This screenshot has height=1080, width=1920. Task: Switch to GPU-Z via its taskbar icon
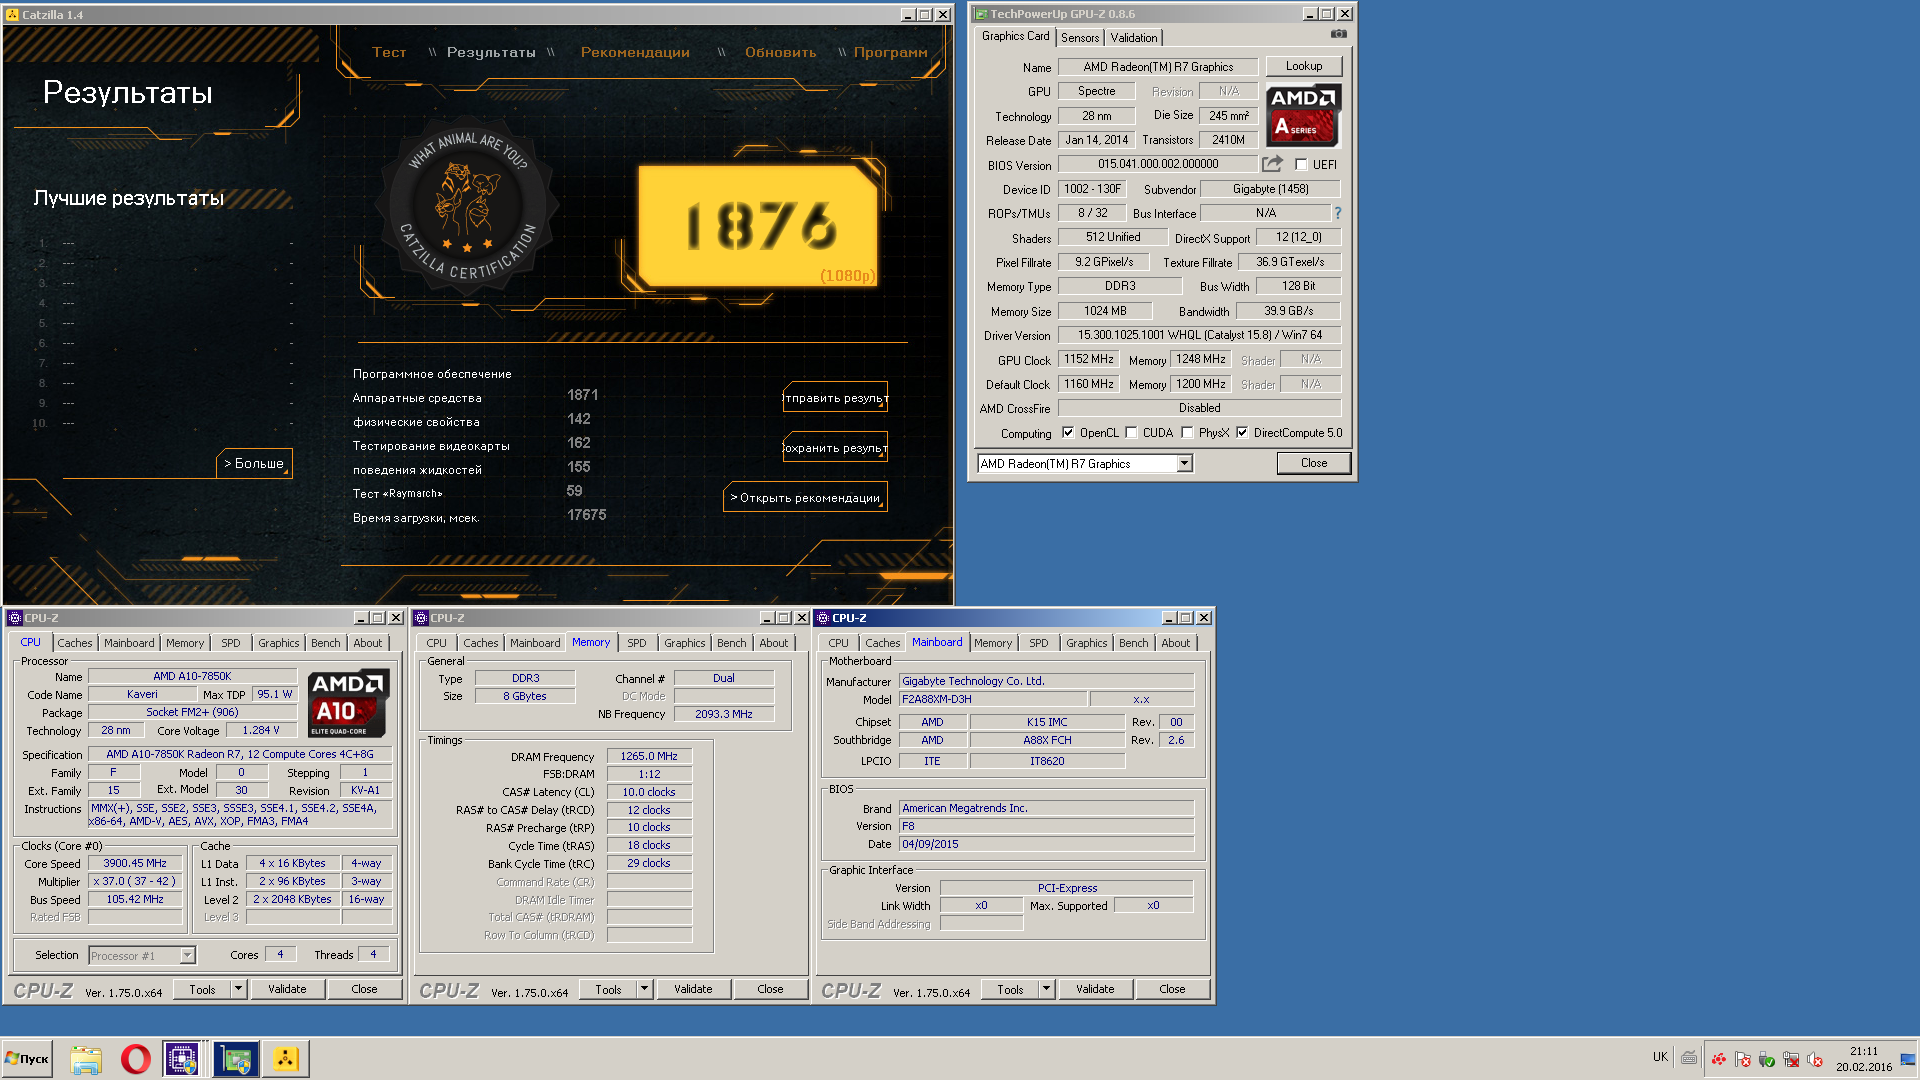click(x=236, y=1059)
